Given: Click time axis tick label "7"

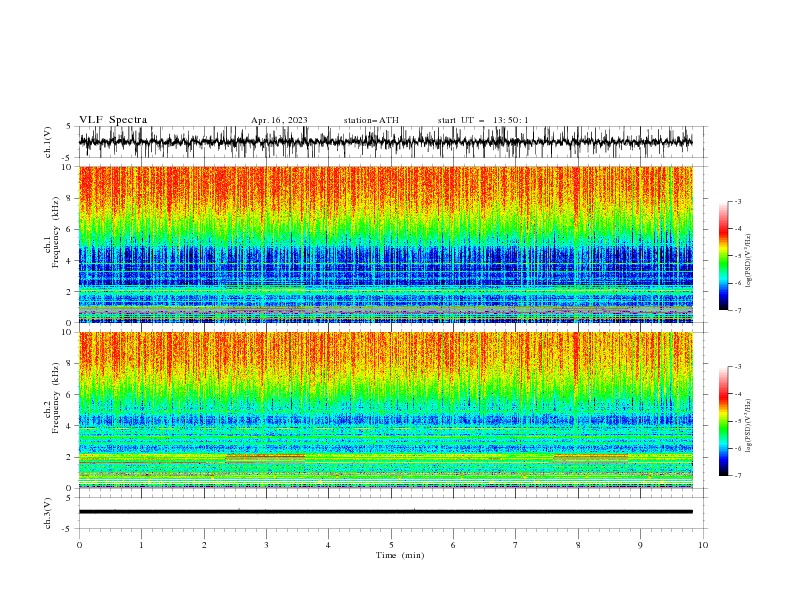Looking at the screenshot, I should 516,545.
